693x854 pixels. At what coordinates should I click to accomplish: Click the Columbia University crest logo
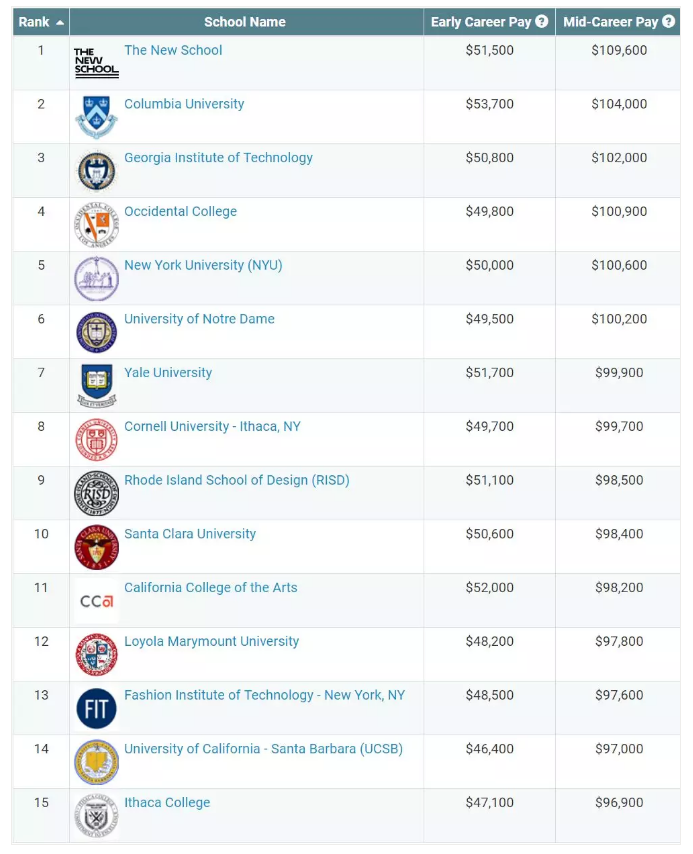96,117
